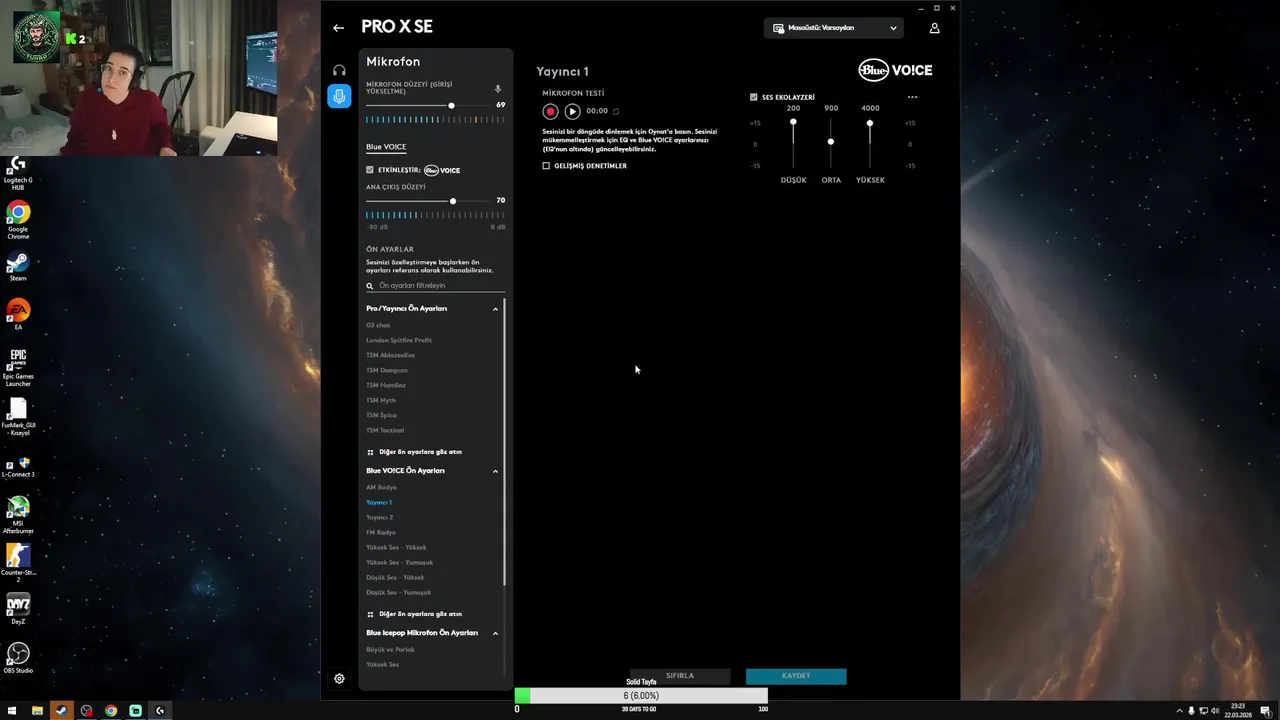The height and width of the screenshot is (720, 1280).
Task: Choose the AM Radyo preset
Action: click(x=381, y=487)
